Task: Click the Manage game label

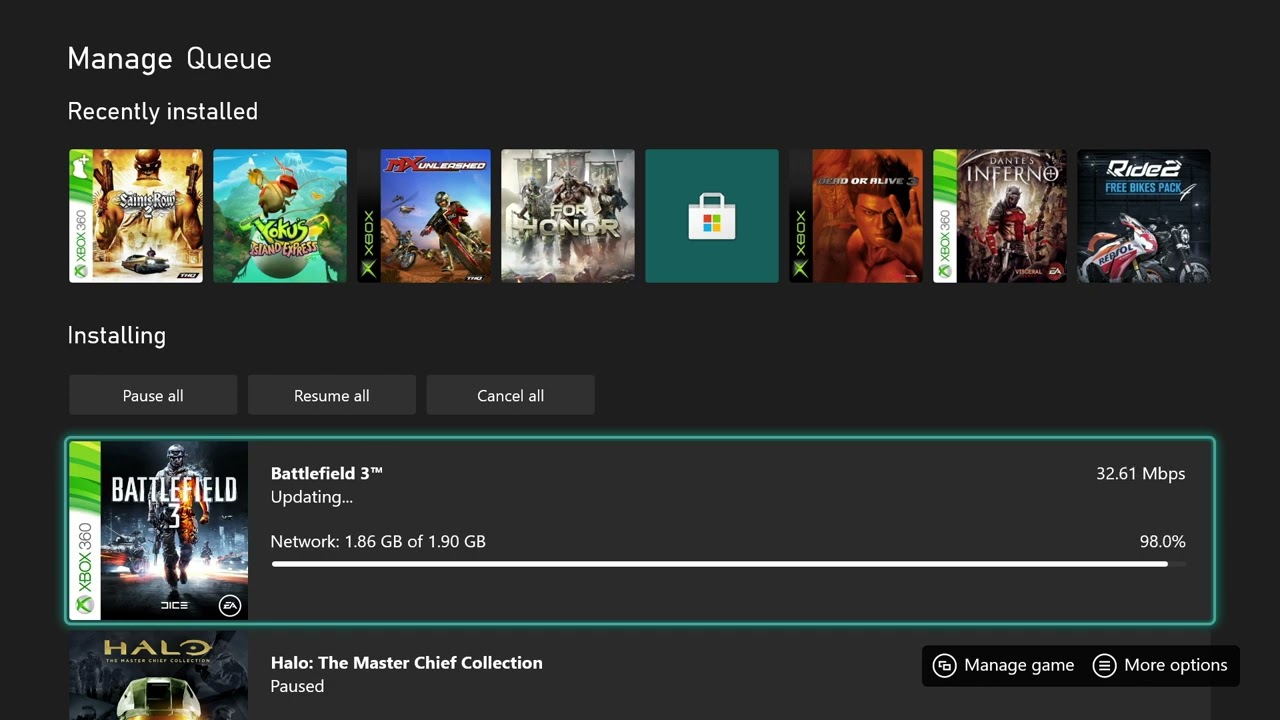Action: [x=1019, y=666]
